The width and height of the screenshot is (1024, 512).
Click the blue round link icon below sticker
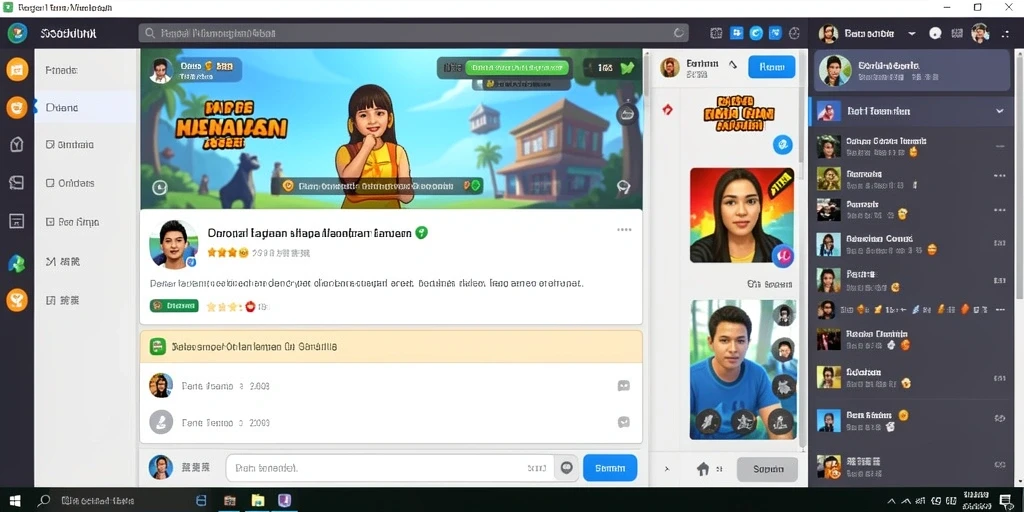tap(782, 144)
